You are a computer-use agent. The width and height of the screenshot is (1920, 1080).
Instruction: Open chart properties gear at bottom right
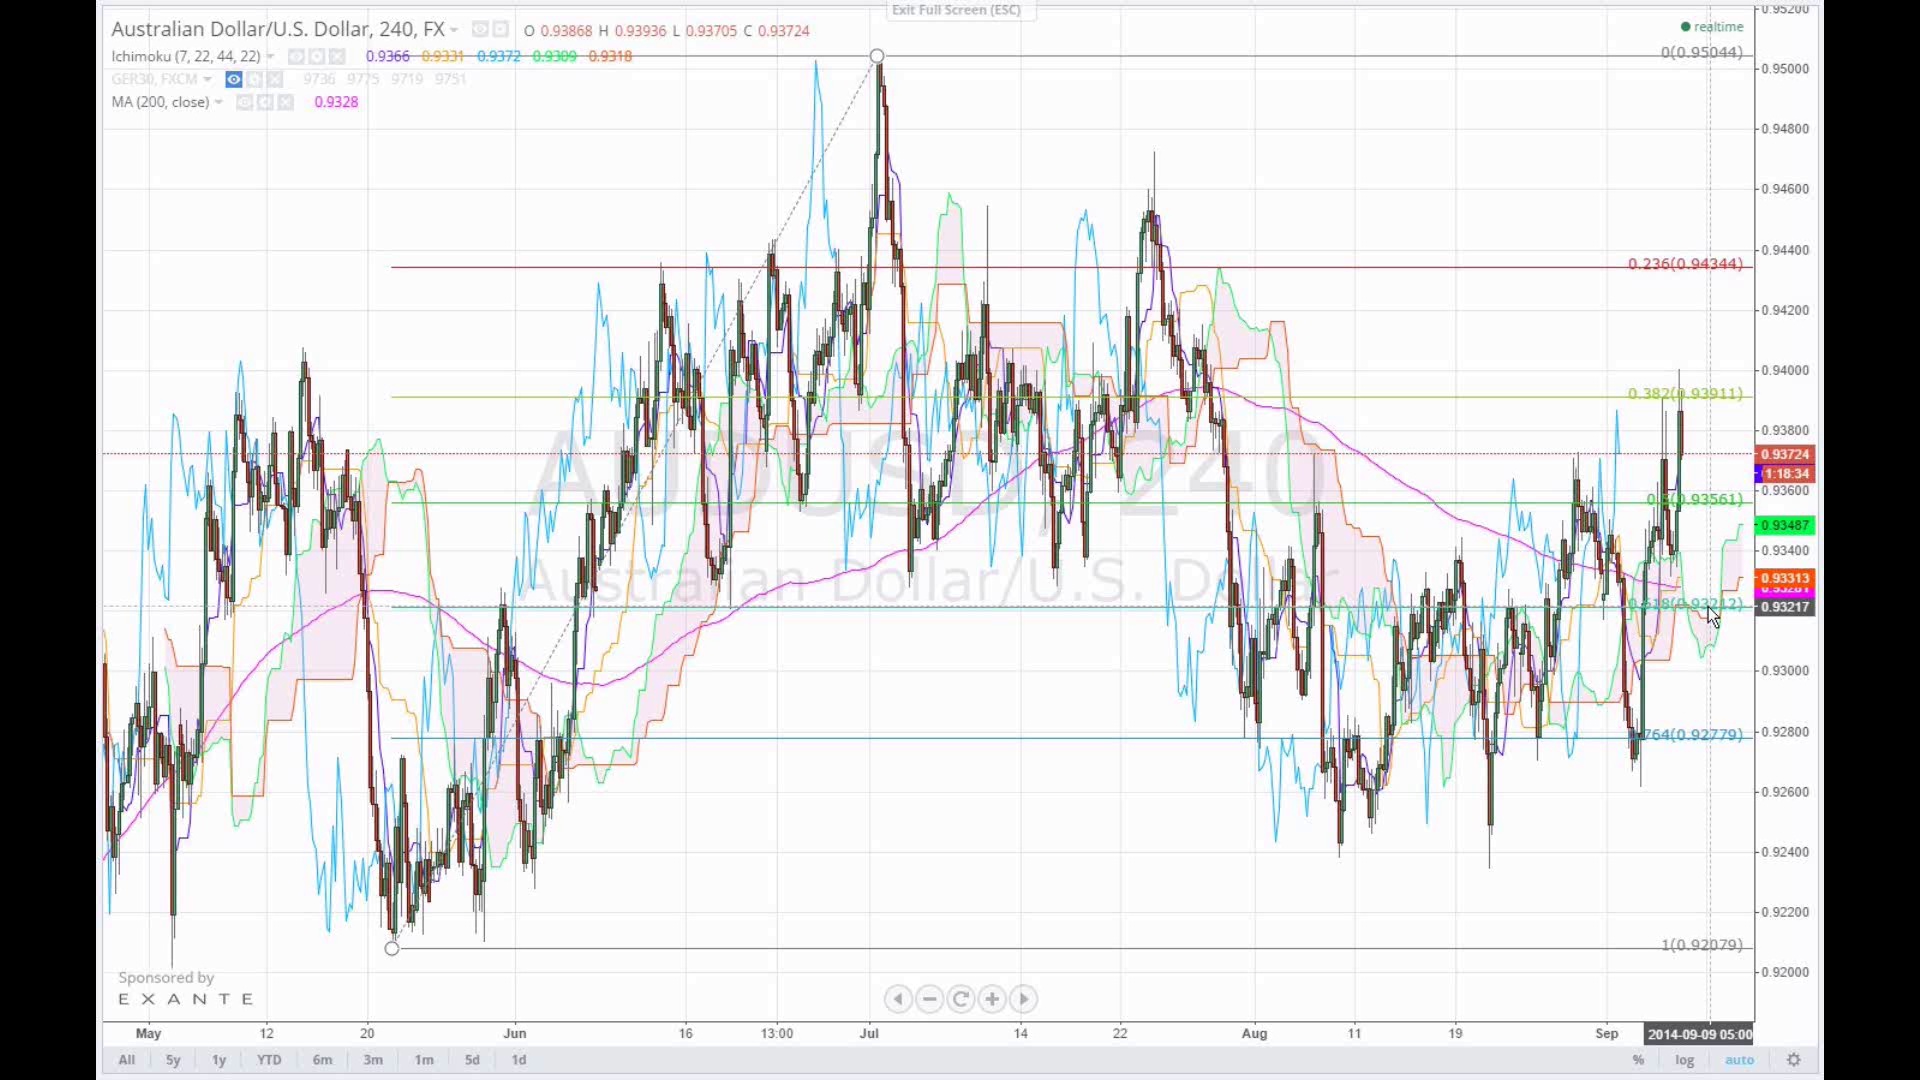[1794, 1060]
